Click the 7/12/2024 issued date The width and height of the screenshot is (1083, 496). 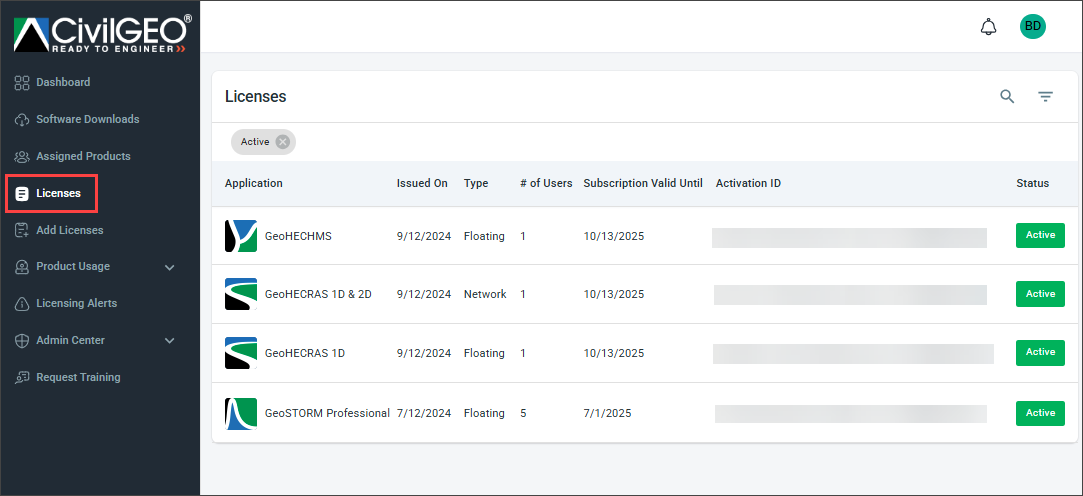(x=424, y=413)
